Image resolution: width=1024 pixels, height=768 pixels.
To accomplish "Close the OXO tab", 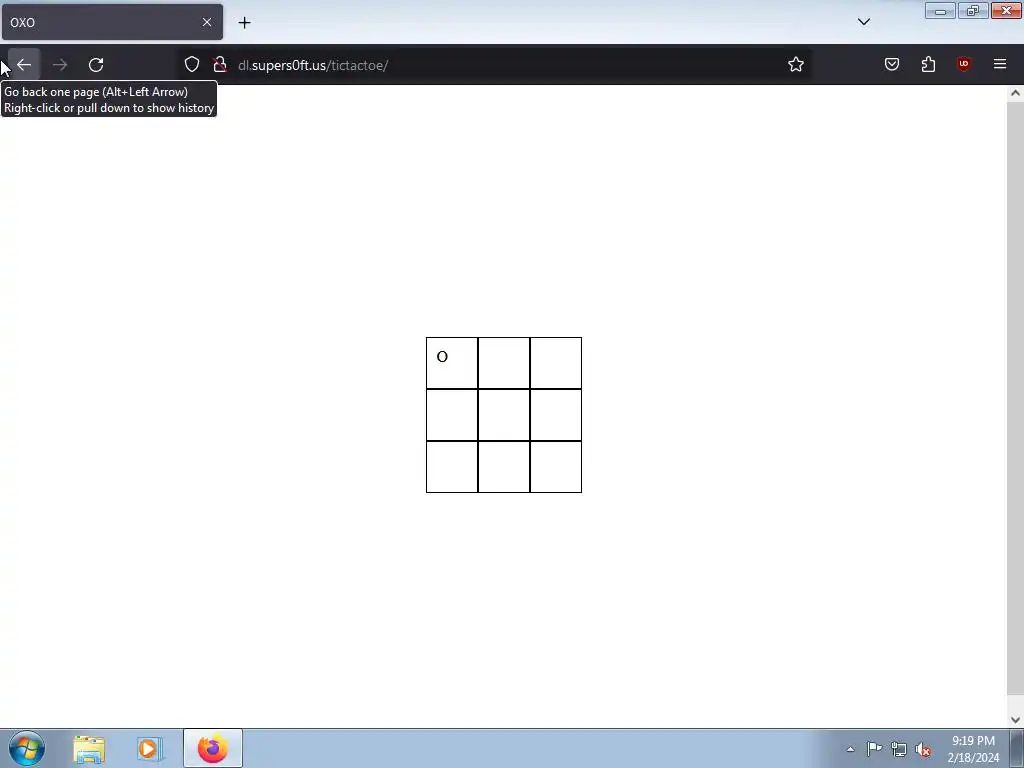I will (206, 22).
